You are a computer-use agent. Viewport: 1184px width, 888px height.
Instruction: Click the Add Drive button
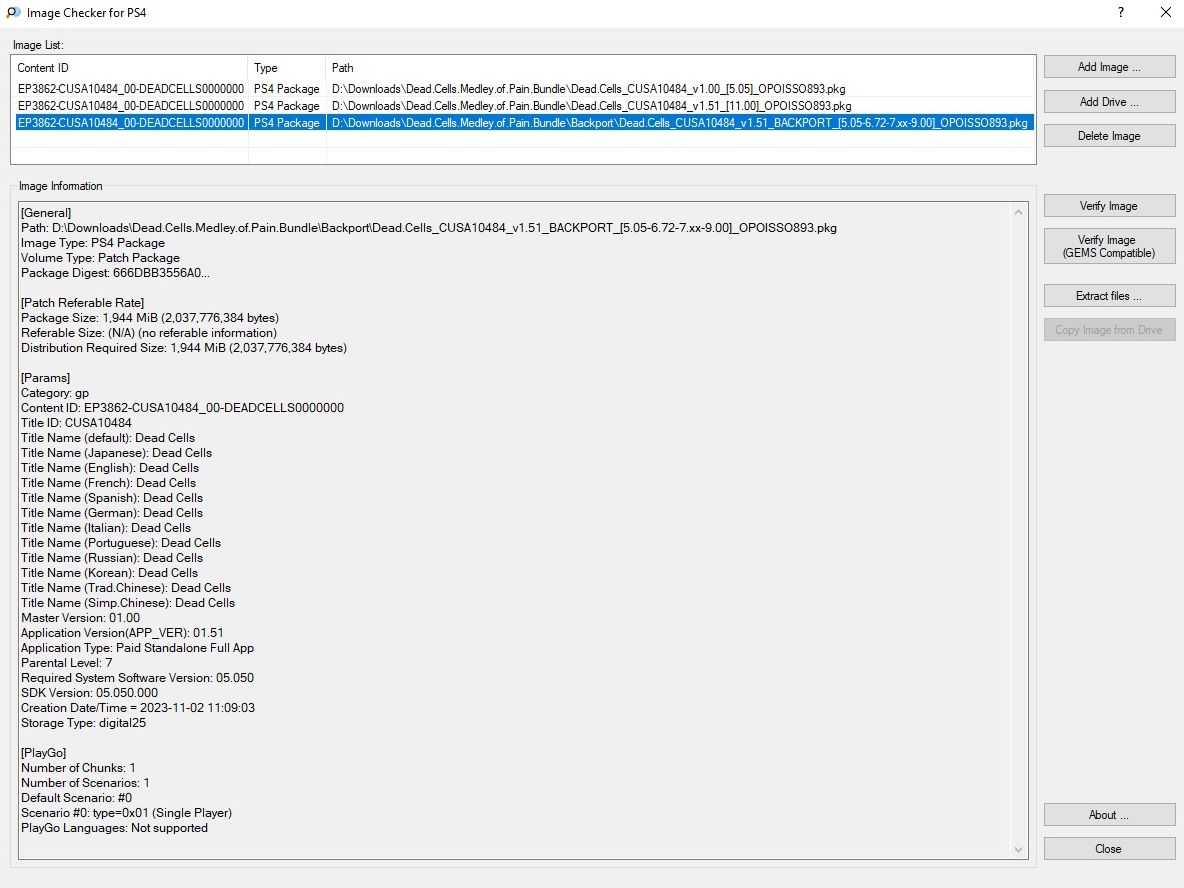[1109, 101]
